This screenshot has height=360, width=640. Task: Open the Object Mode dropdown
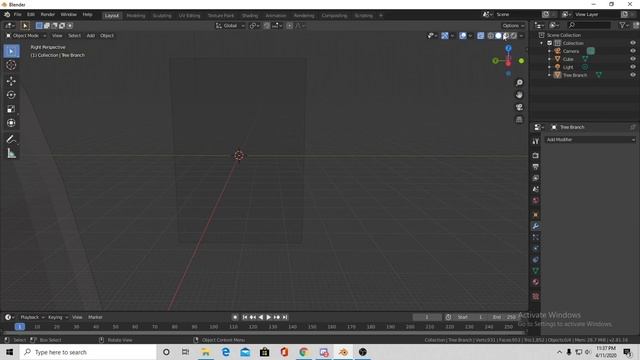pos(26,36)
